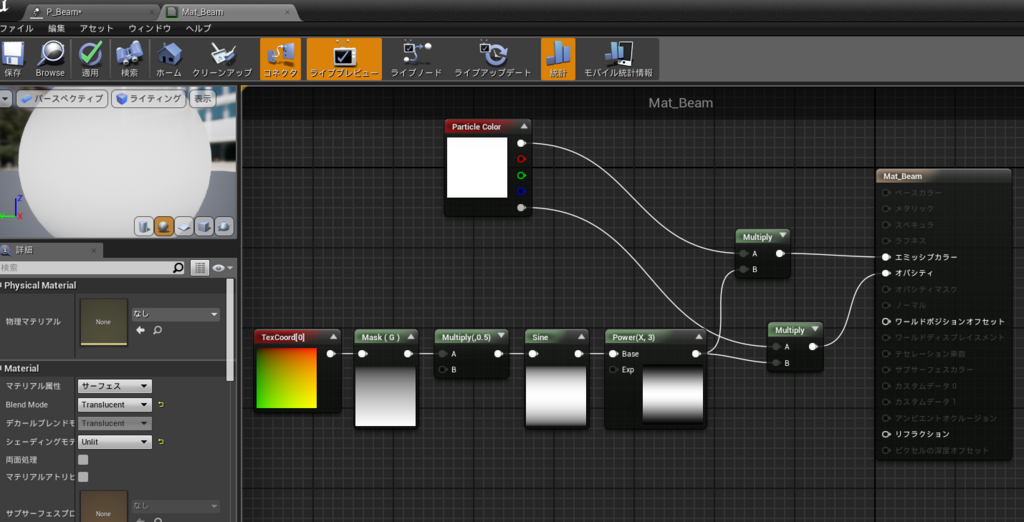Click Particle Color white preview swatch
This screenshot has height=522, width=1024.
click(477, 167)
